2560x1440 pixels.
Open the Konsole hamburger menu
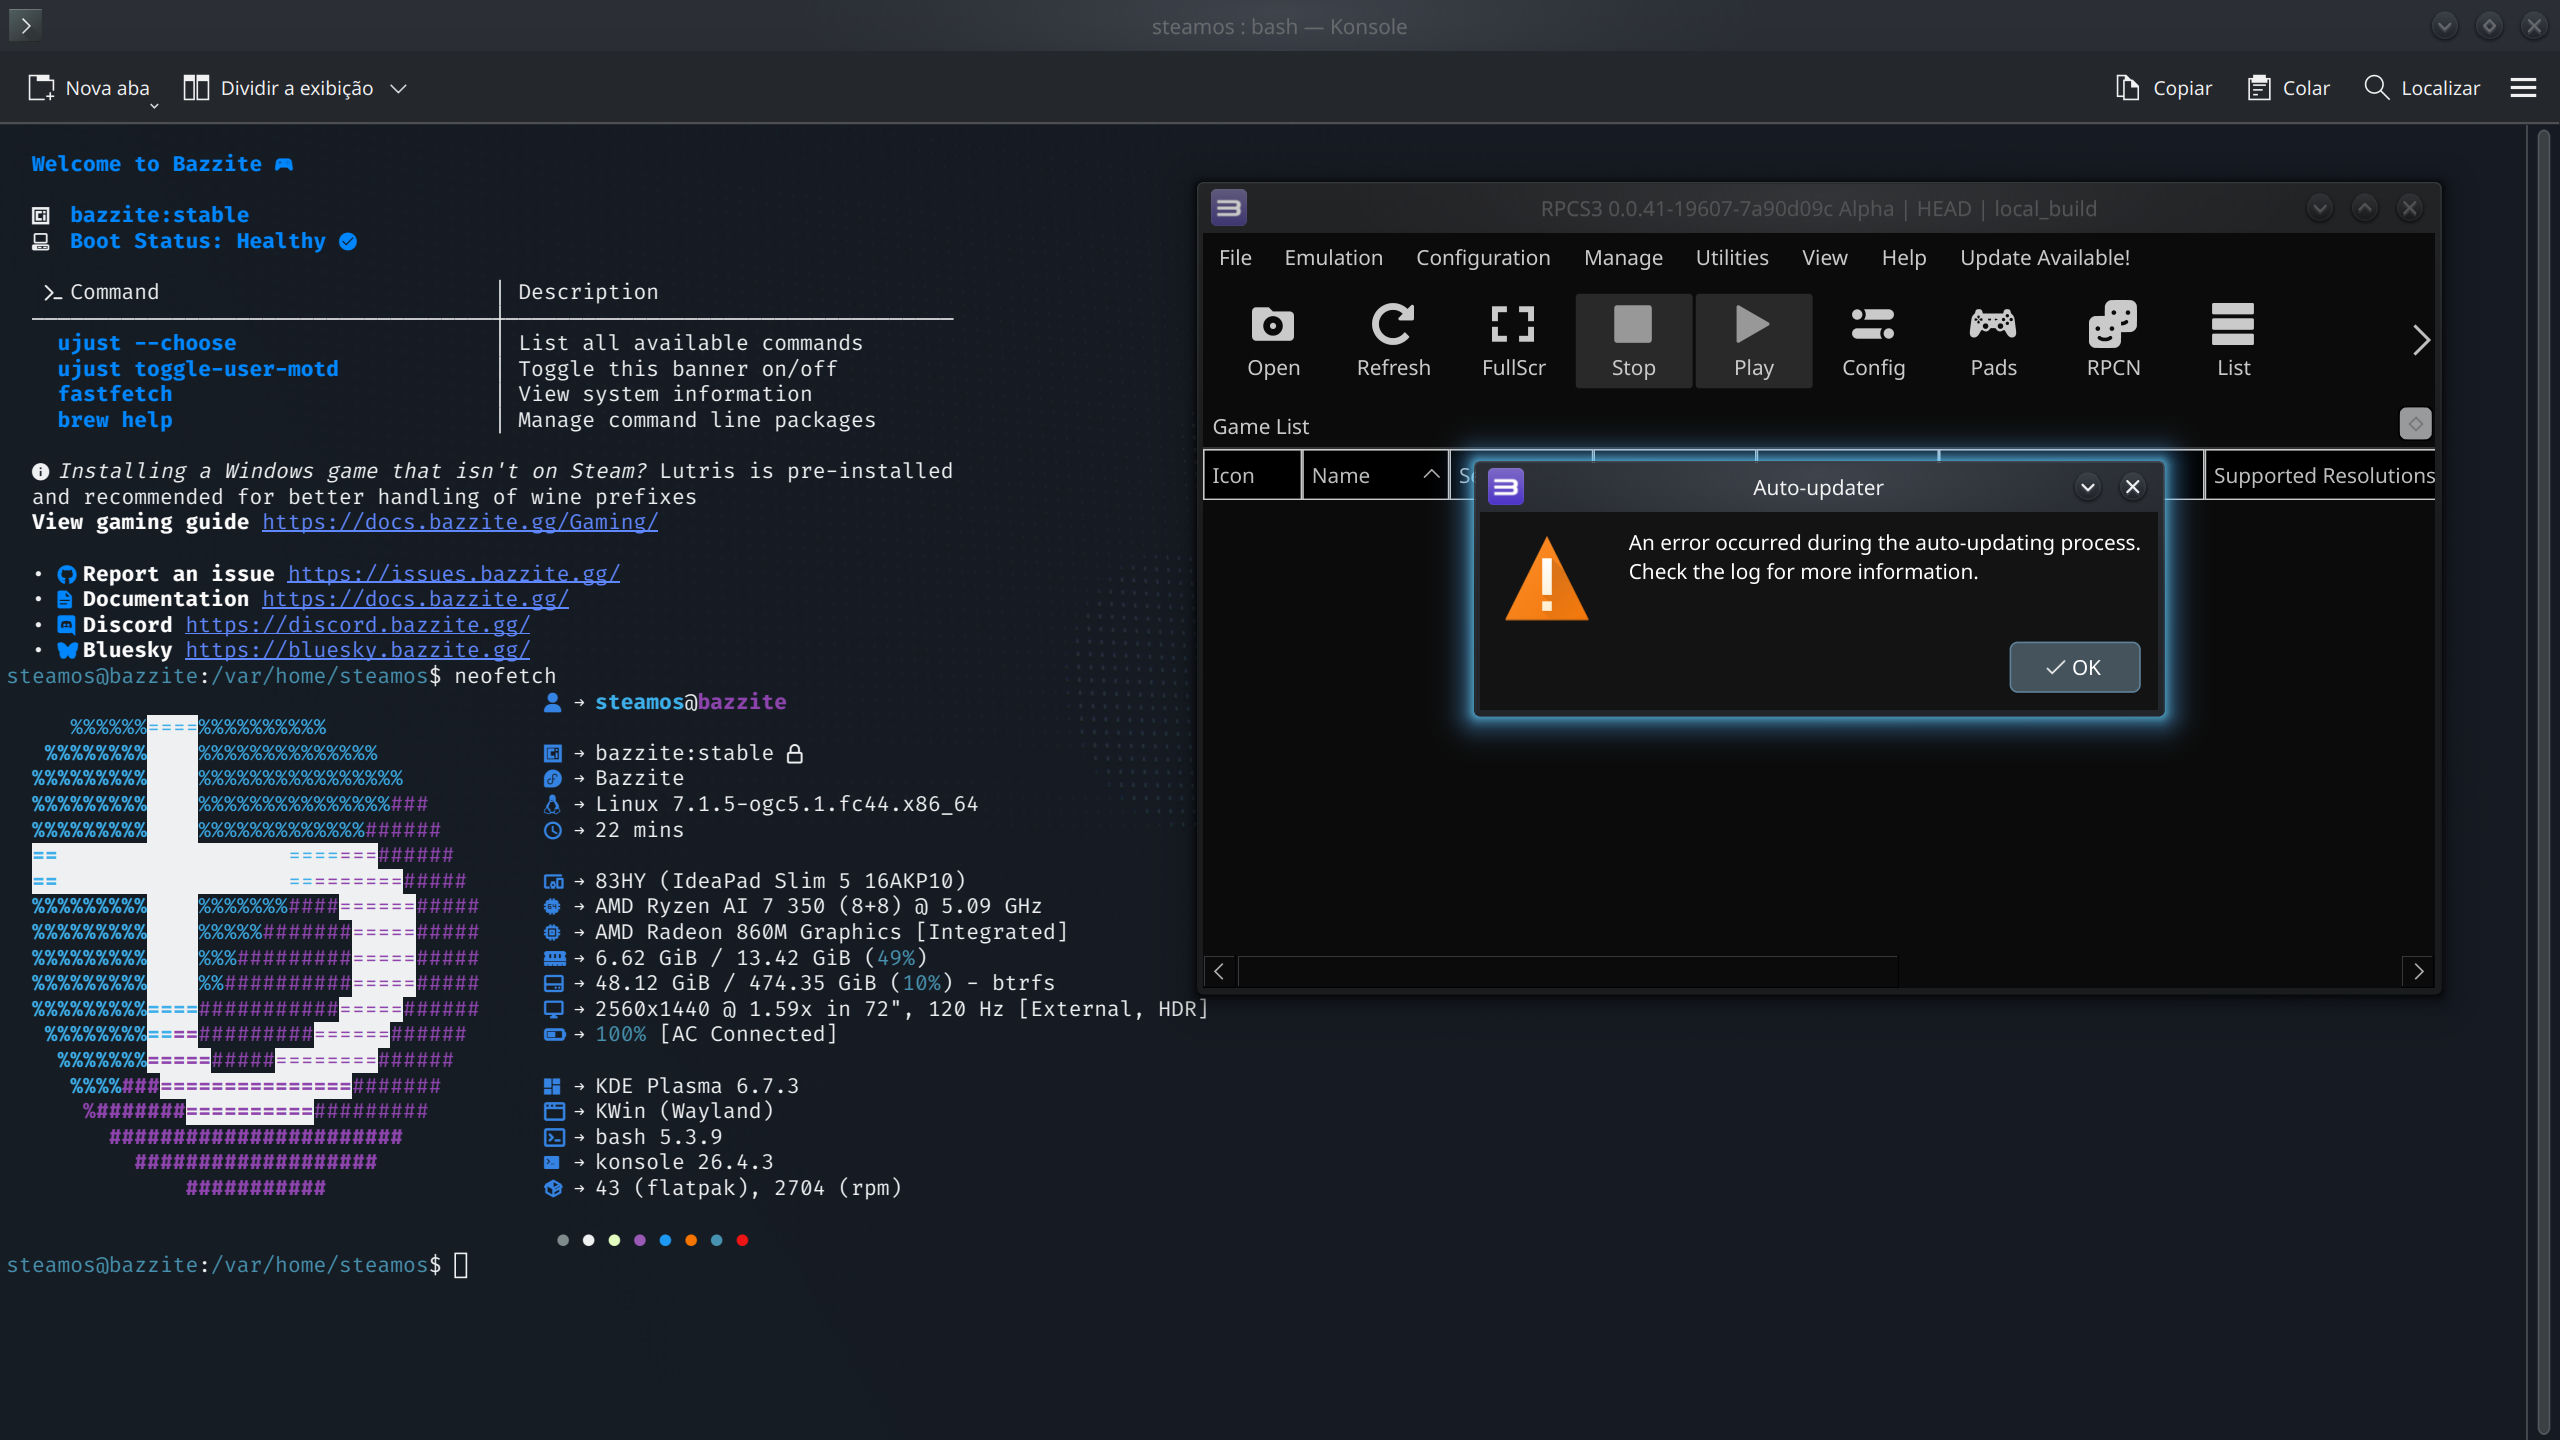click(2523, 88)
